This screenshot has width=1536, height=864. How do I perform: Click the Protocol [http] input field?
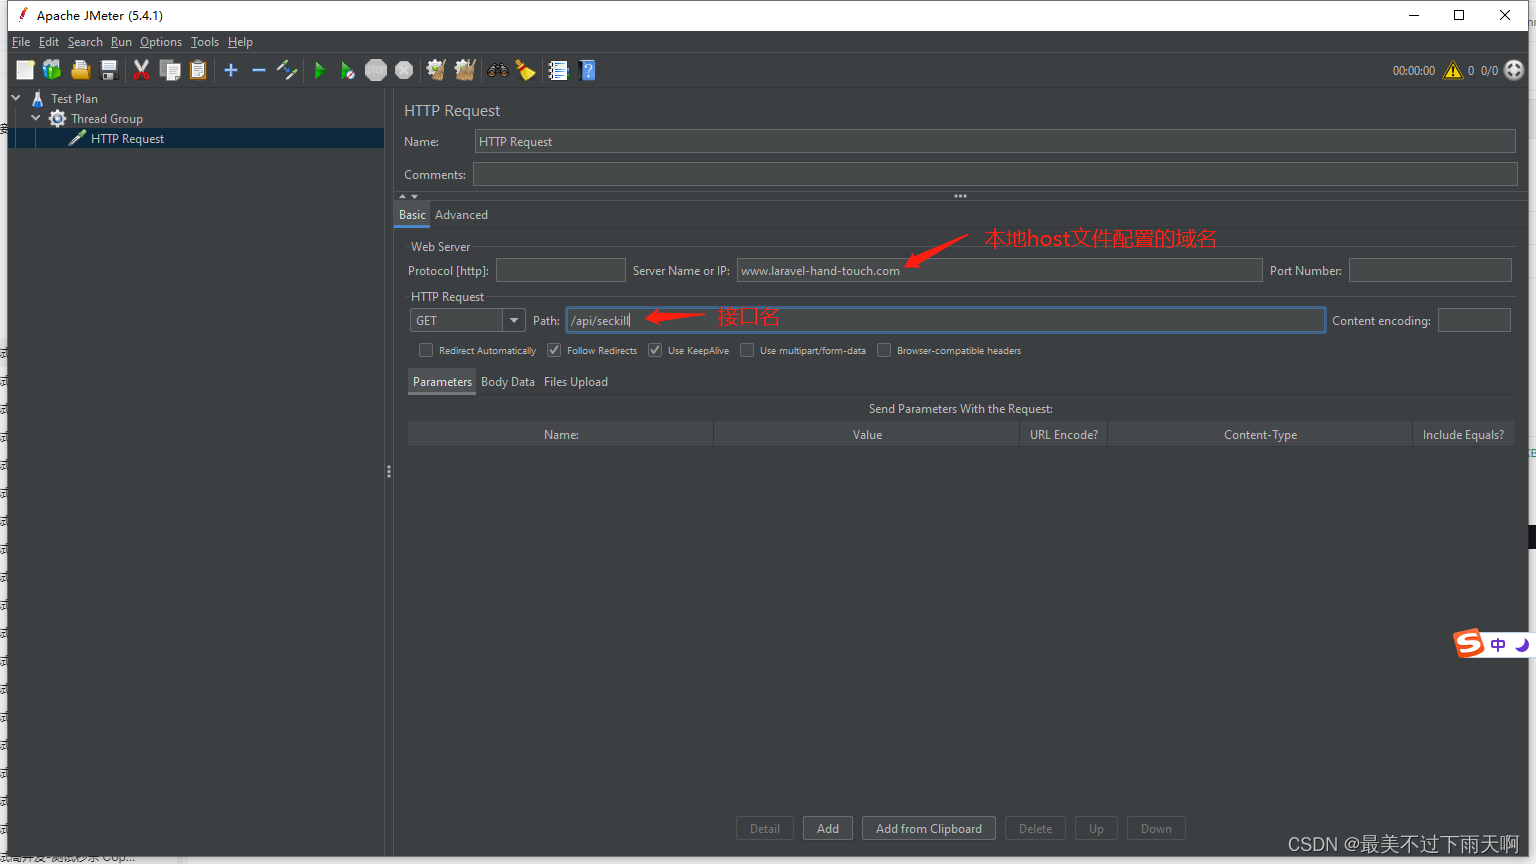tap(561, 270)
